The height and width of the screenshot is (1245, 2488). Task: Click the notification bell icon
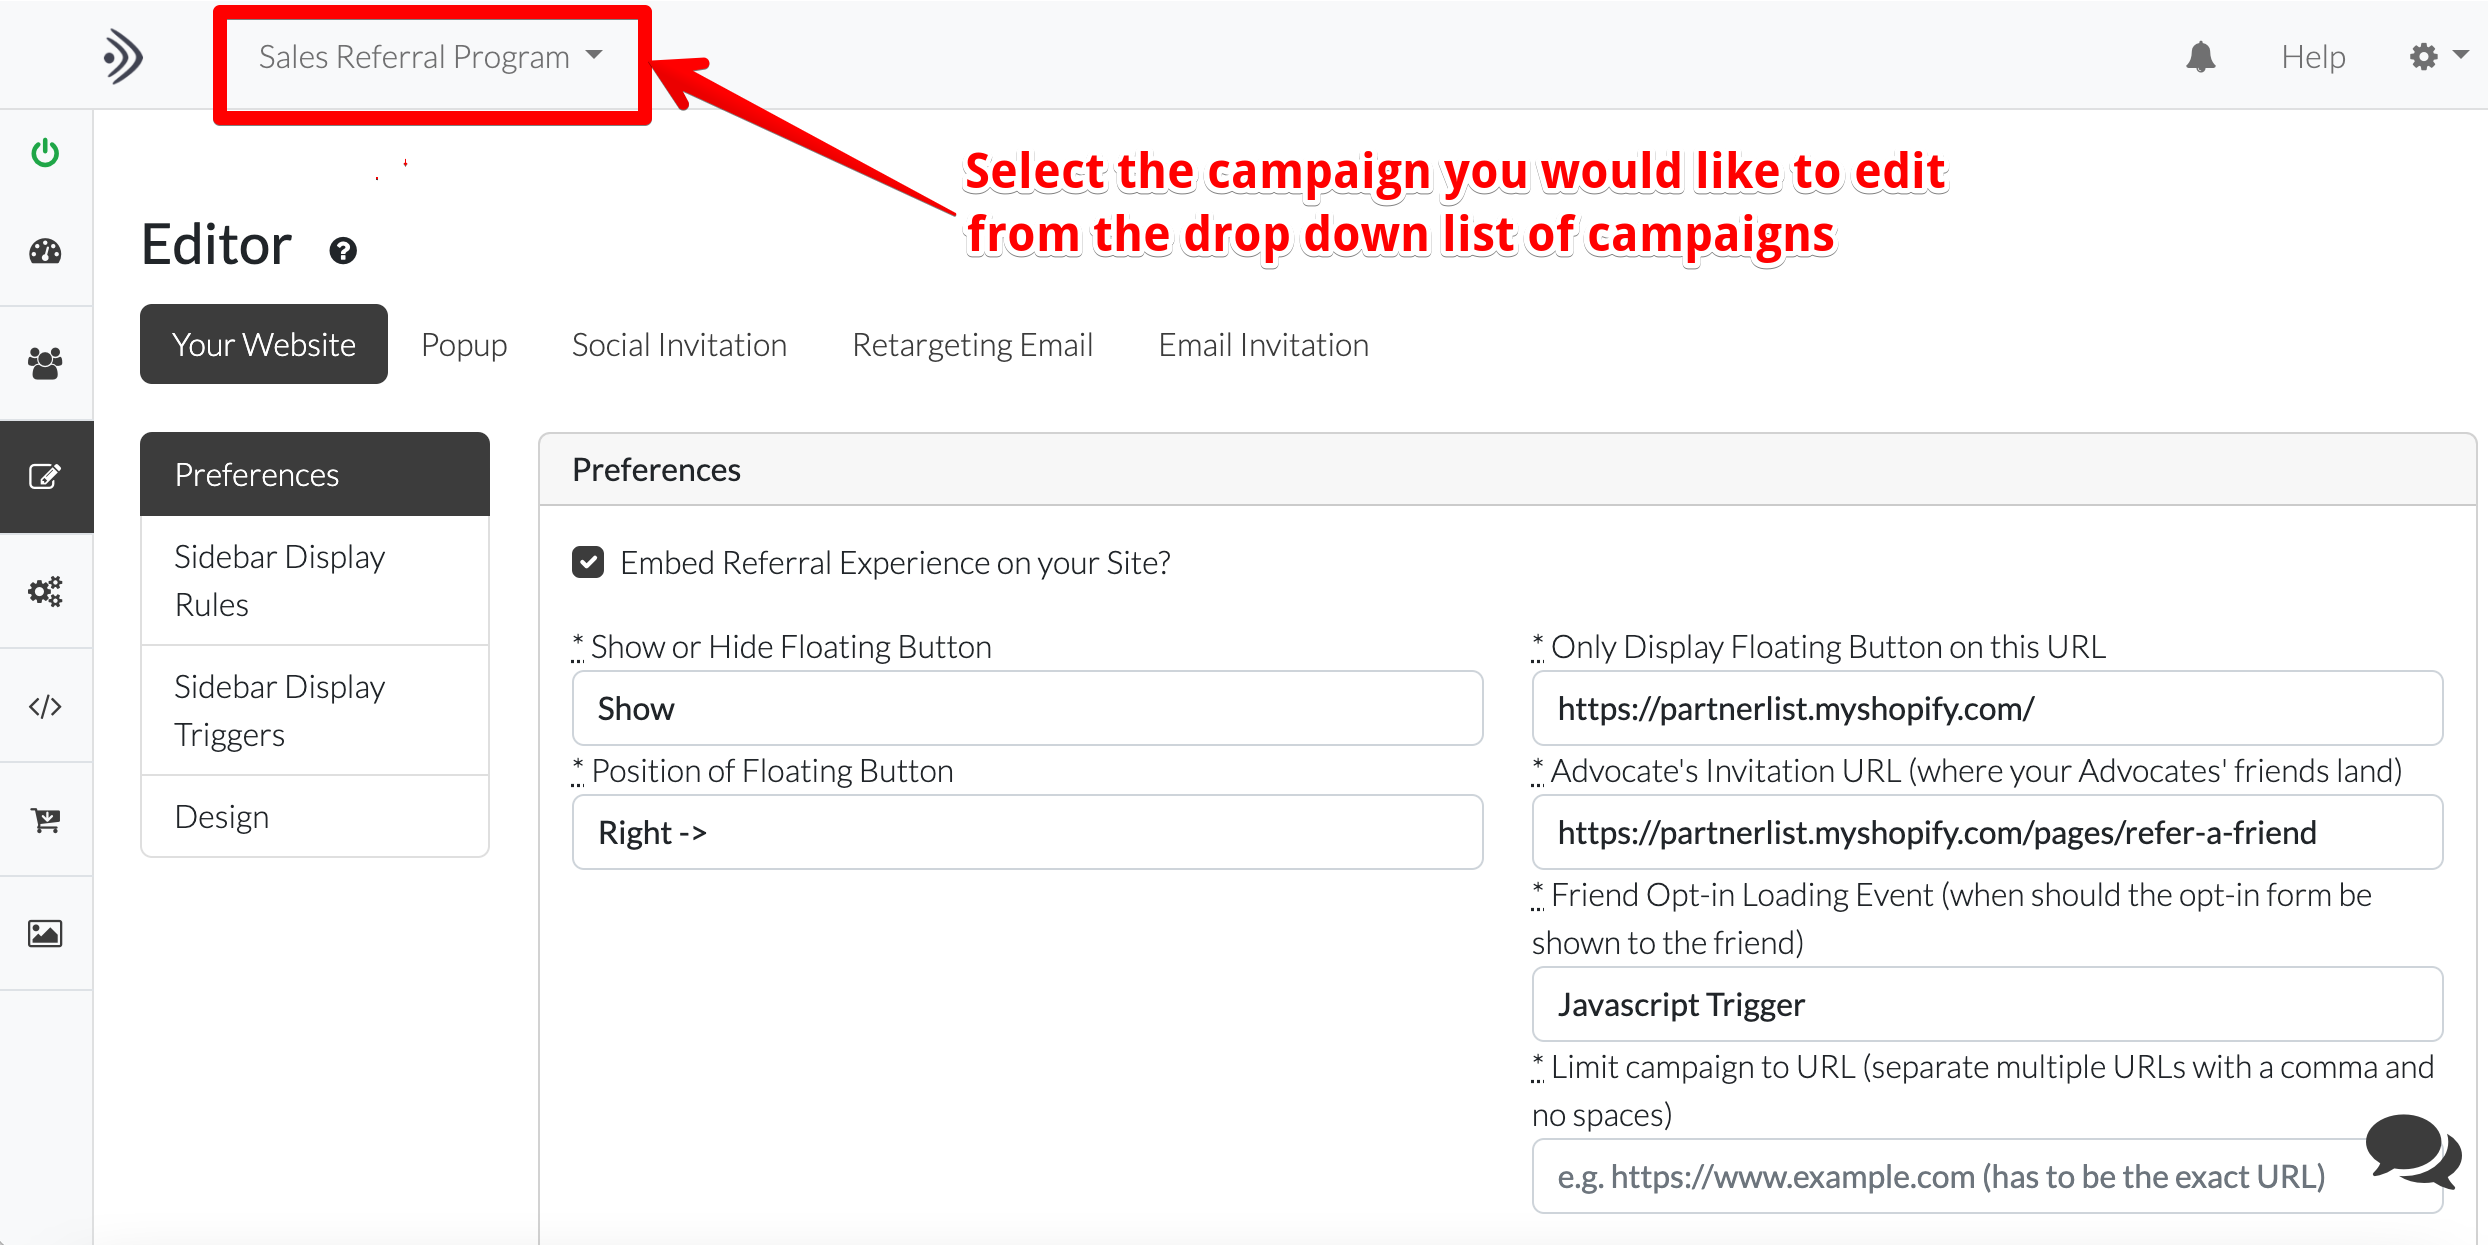[x=2200, y=57]
